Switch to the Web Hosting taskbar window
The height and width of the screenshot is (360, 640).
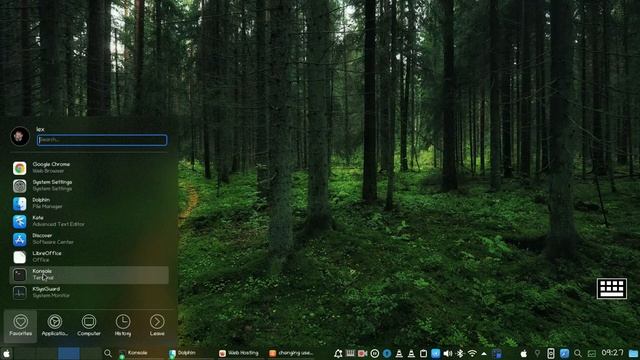(x=240, y=353)
